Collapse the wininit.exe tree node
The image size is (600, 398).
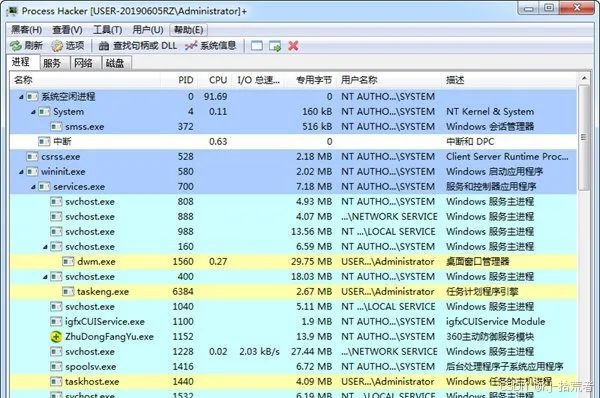tap(21, 172)
